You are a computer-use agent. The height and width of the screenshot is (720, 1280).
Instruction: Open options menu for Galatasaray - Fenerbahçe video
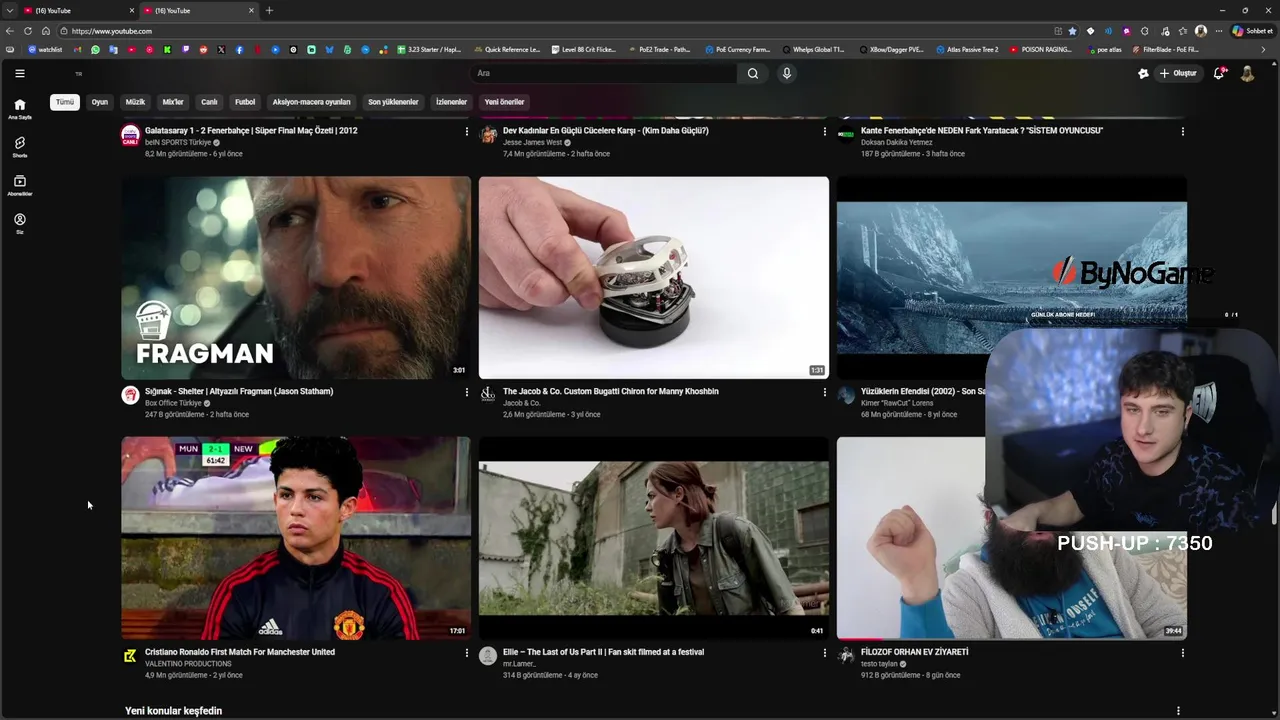[x=467, y=131]
